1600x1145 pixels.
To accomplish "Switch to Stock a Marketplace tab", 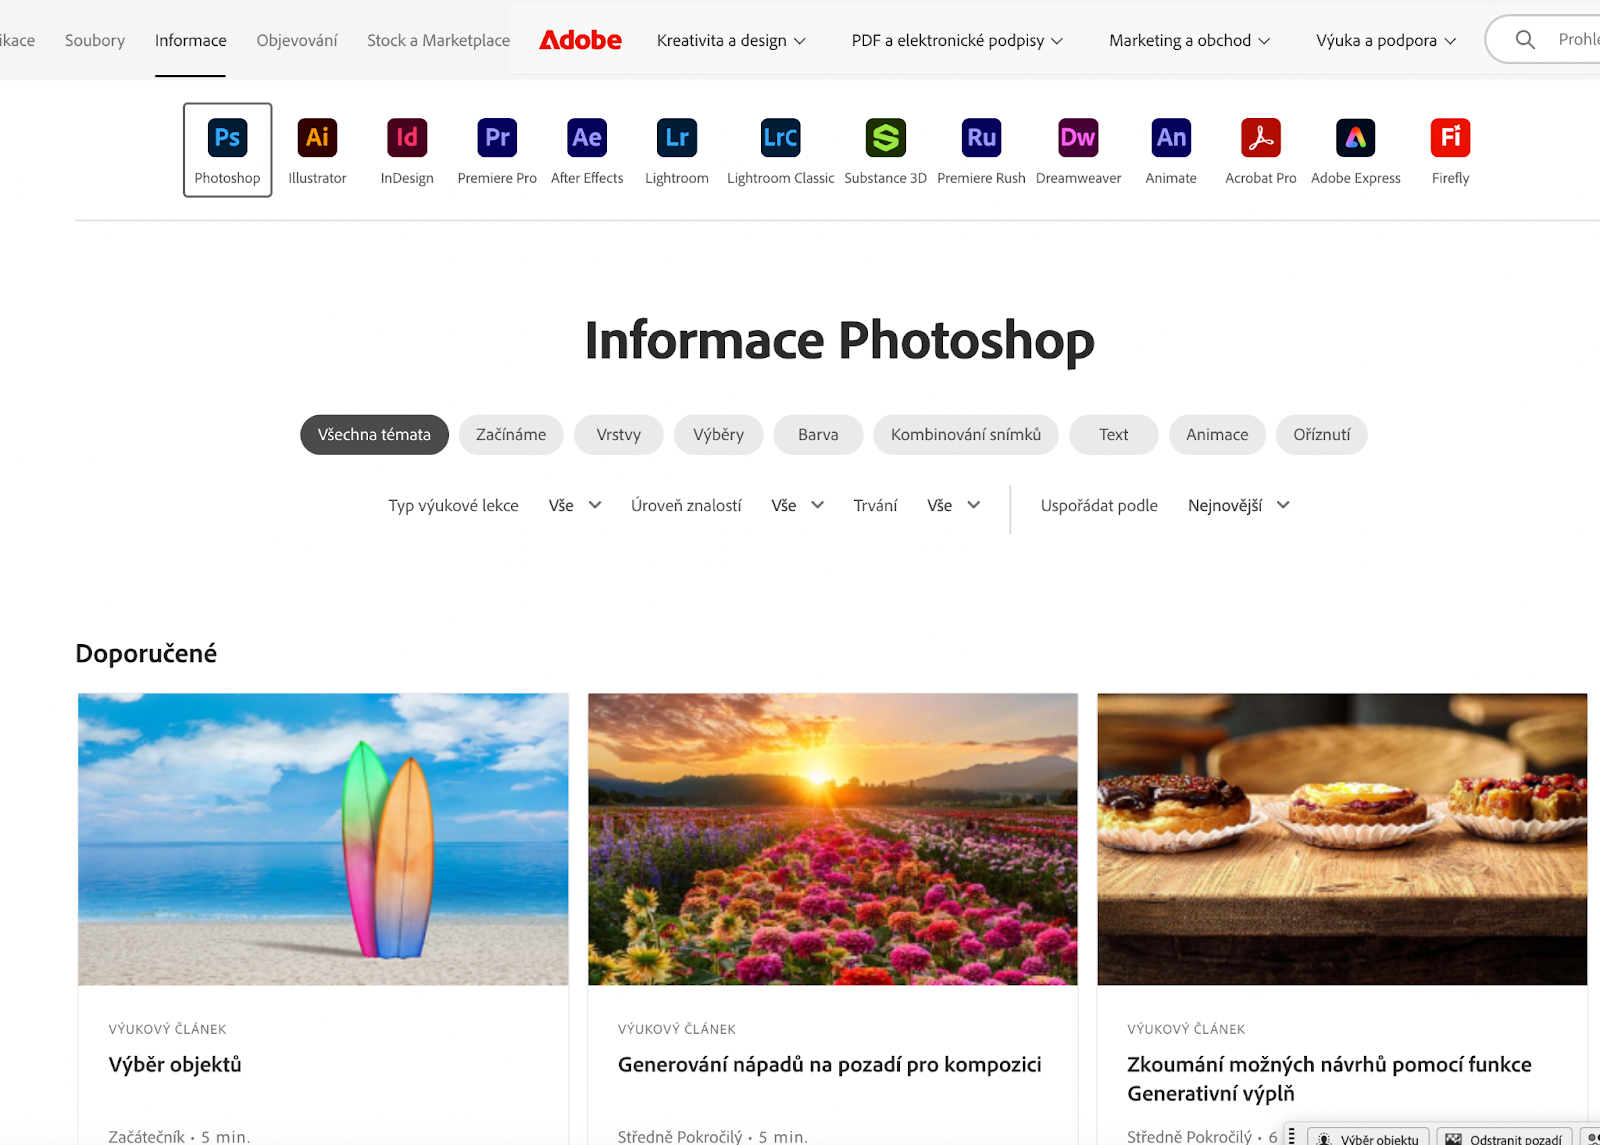I will point(438,41).
